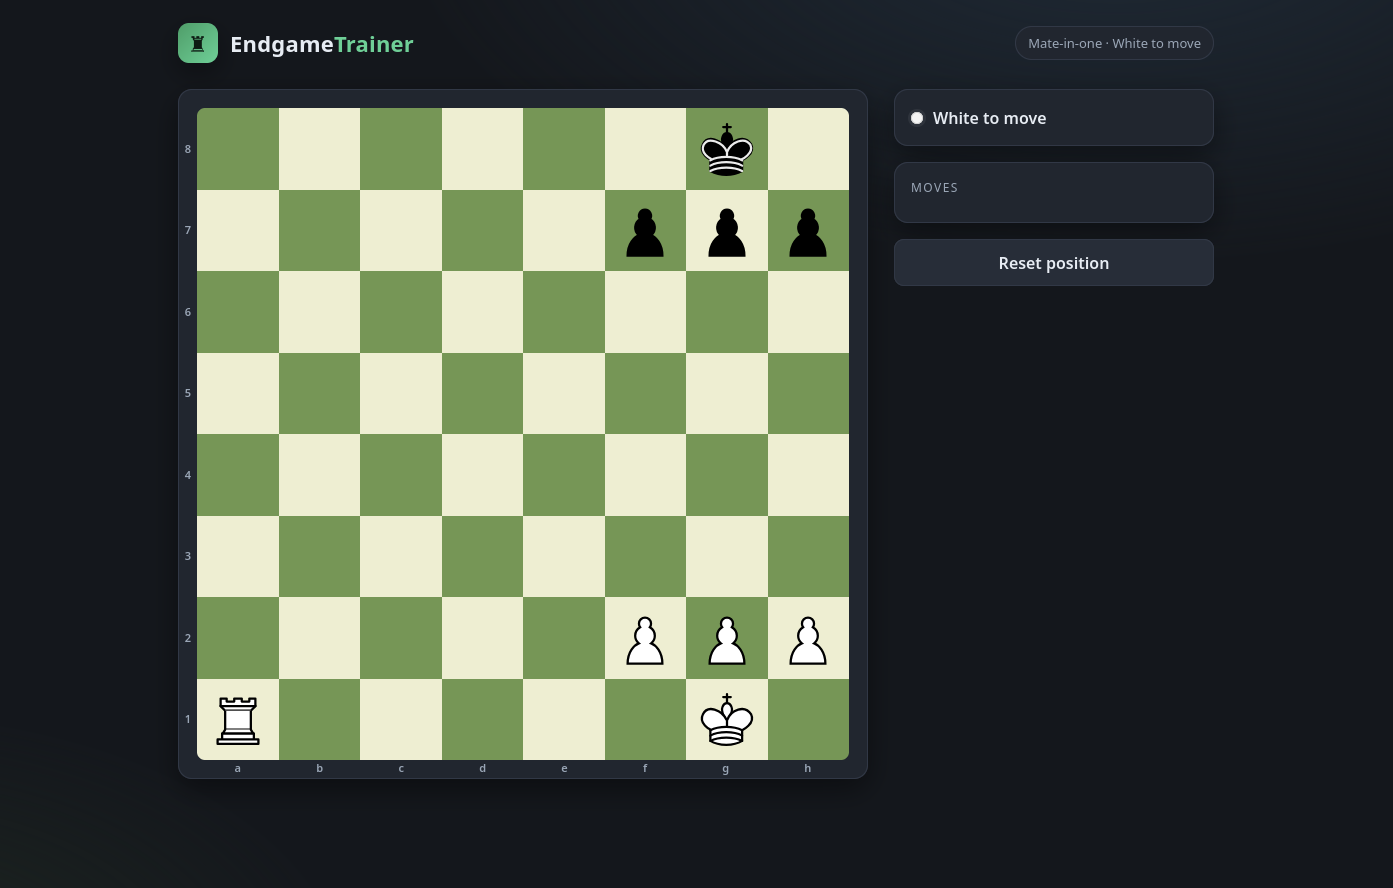Click the empty e1 square
The image size is (1393, 888).
[x=564, y=720]
